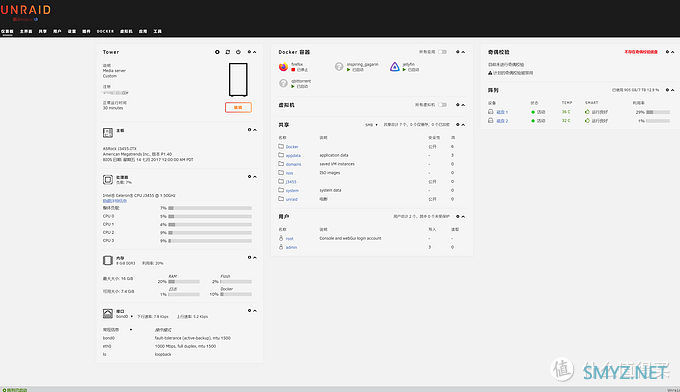Viewport: 680px width, 392px height.
Task: Open array panel gear settings
Action: [x=667, y=90]
